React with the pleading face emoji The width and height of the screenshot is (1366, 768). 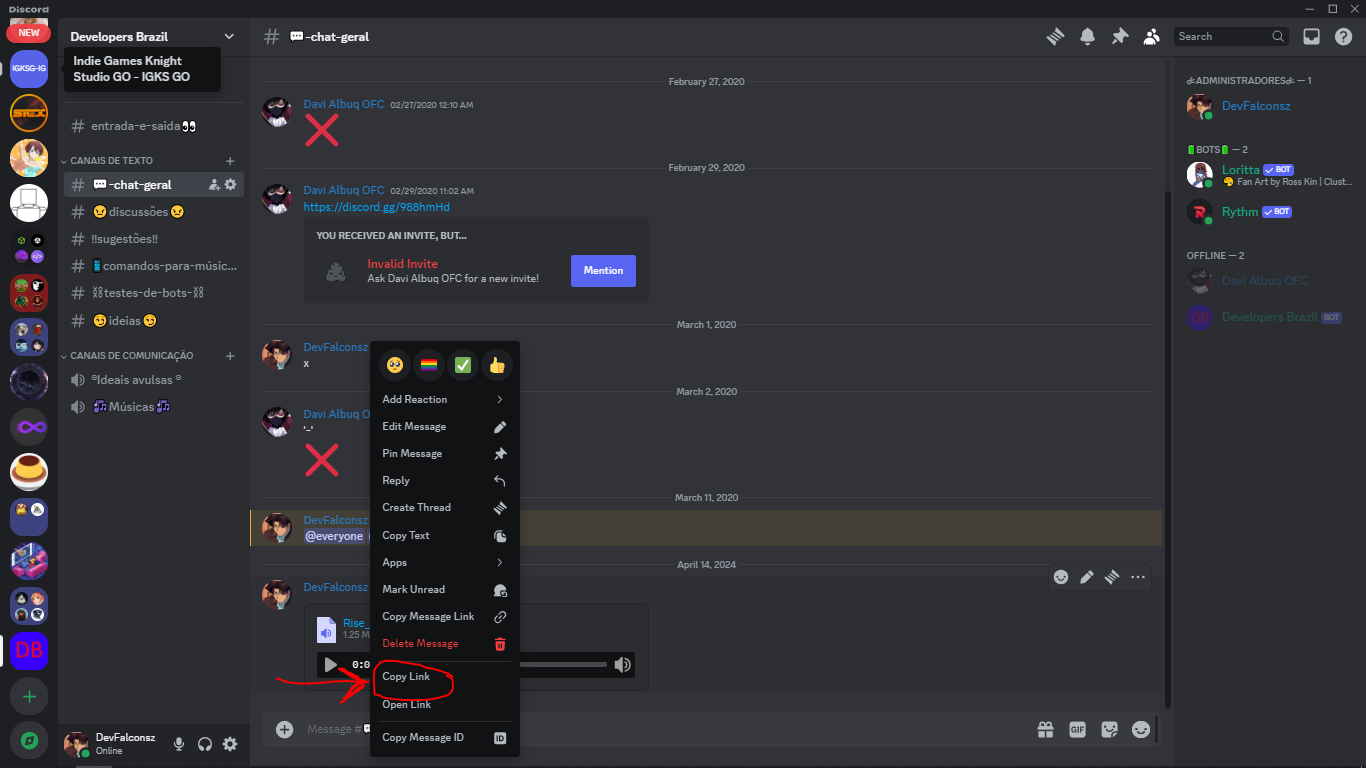tap(394, 366)
